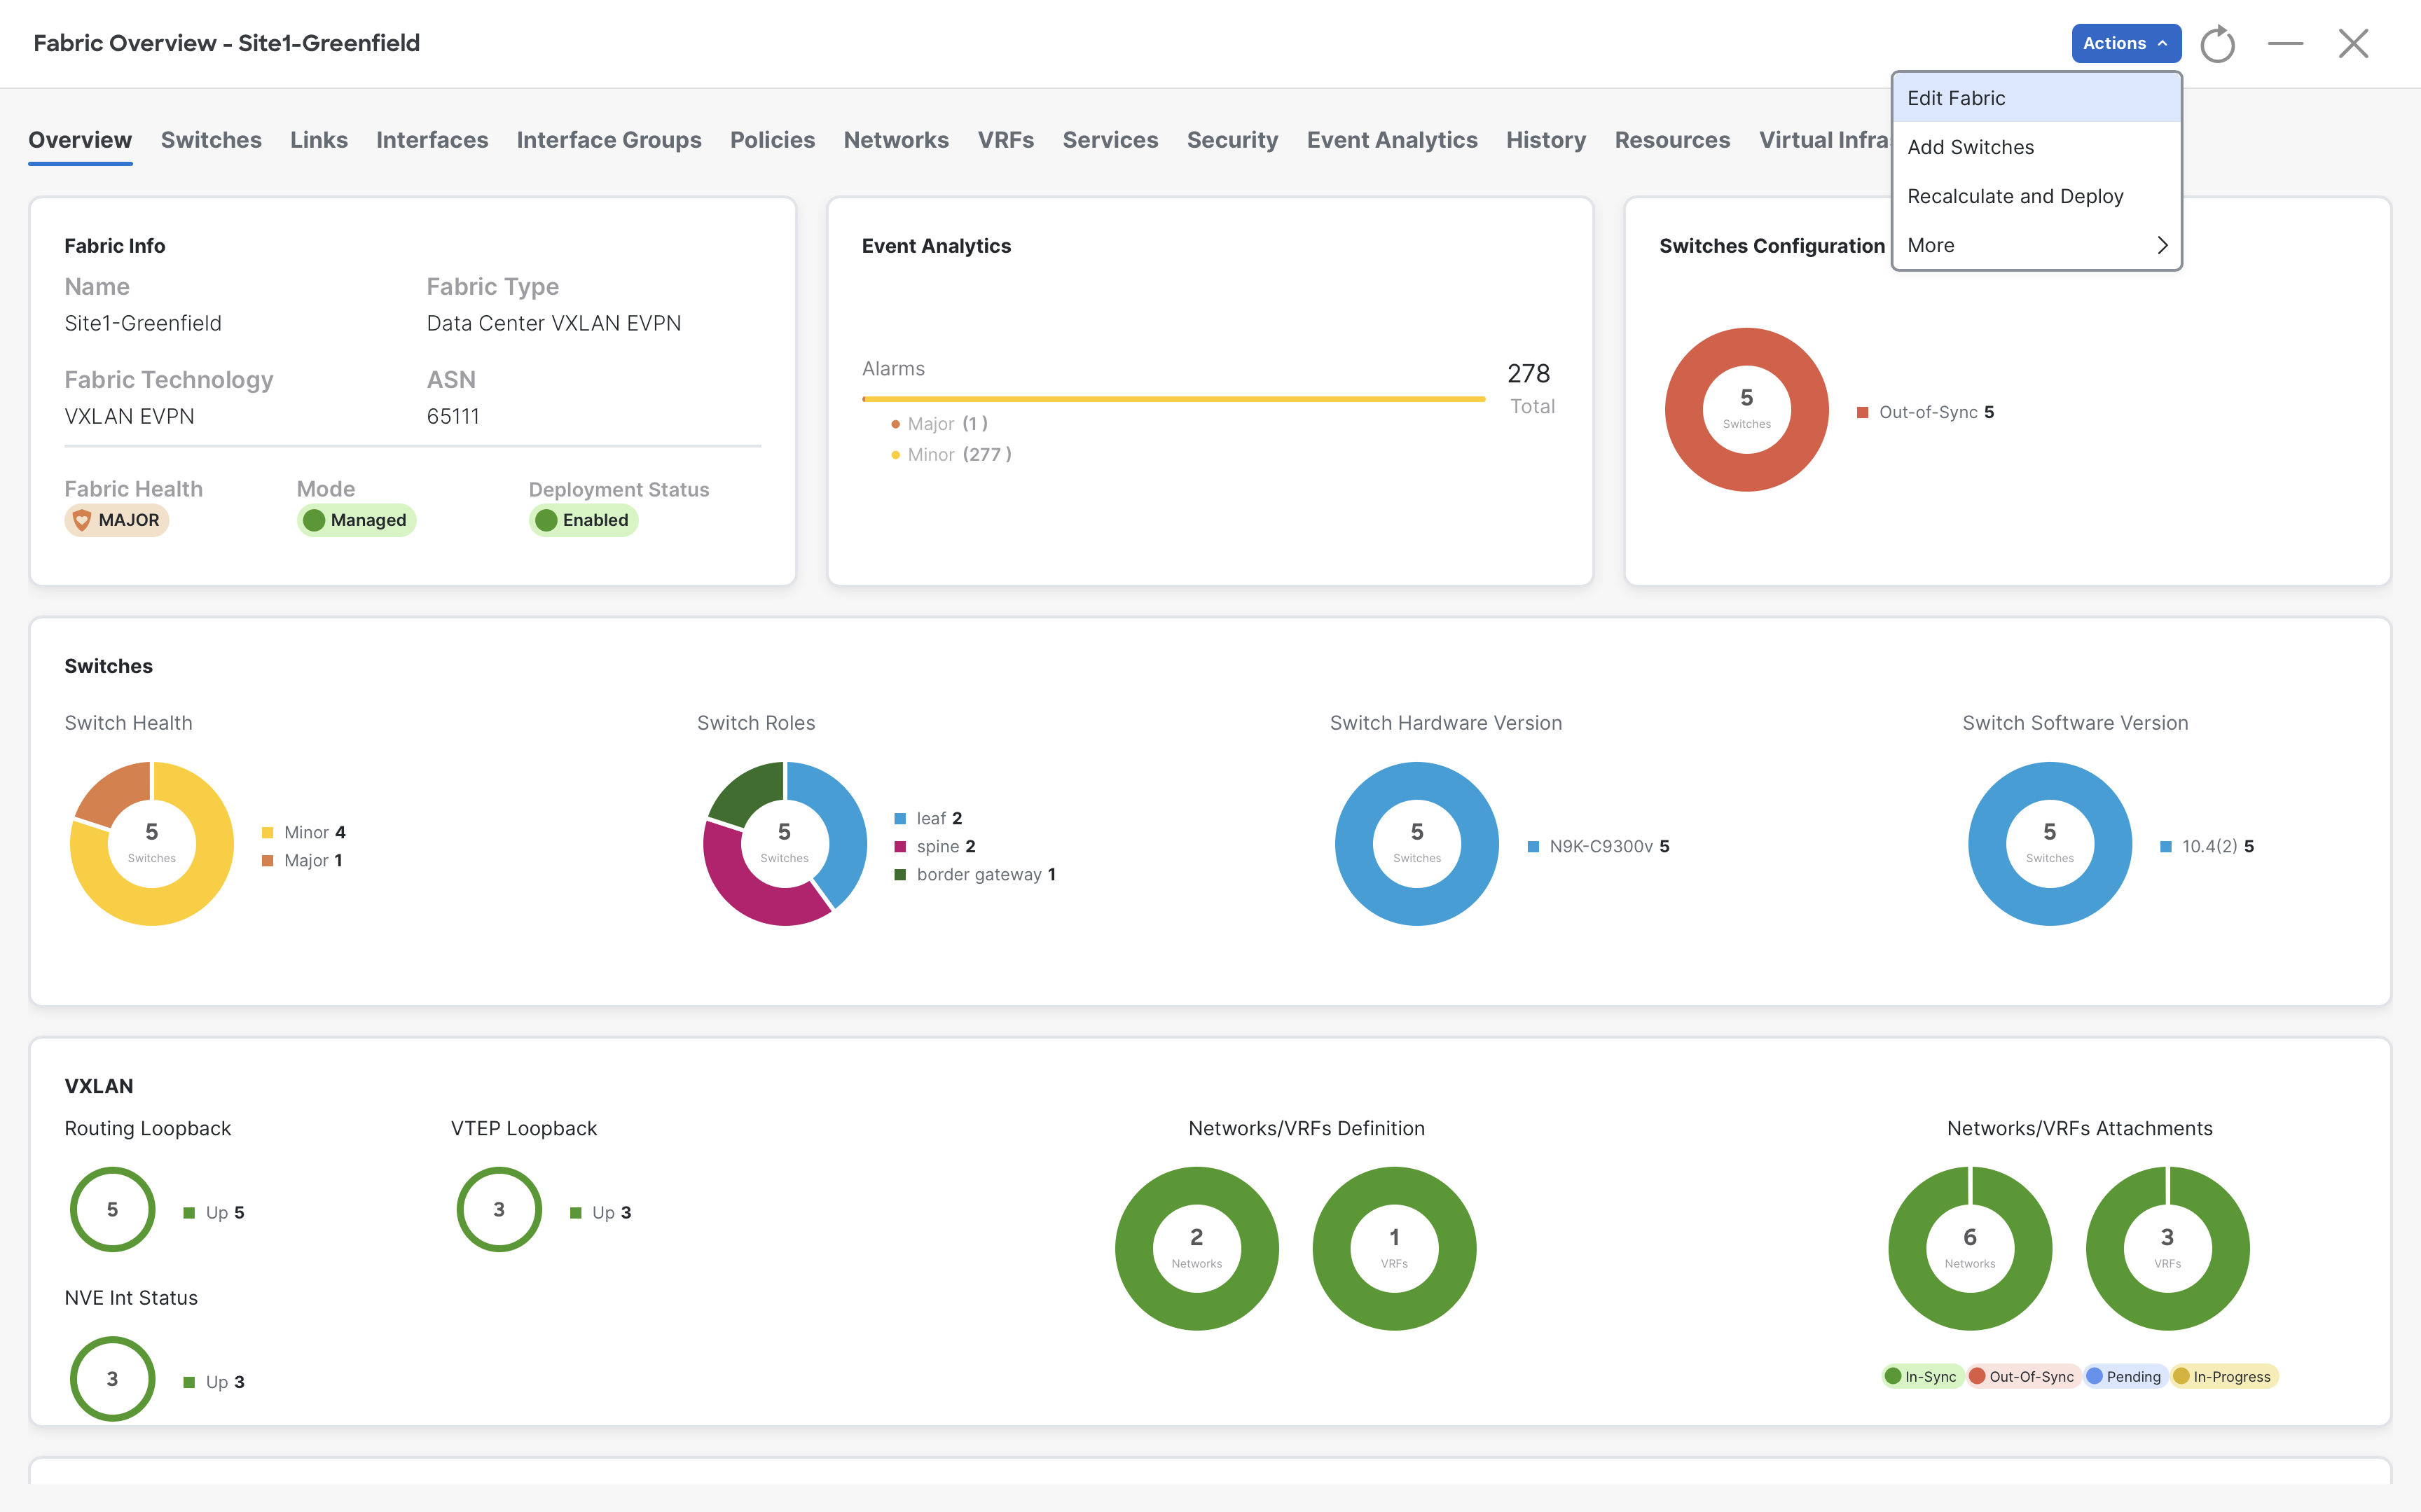Switch to the Security tab
This screenshot has width=2421, height=1512.
pos(1232,140)
